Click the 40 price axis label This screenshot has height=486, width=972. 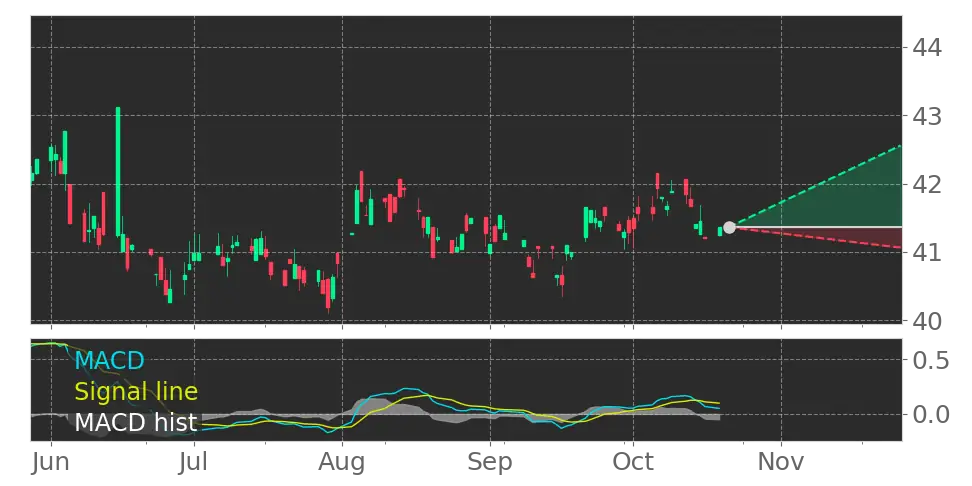coord(927,321)
